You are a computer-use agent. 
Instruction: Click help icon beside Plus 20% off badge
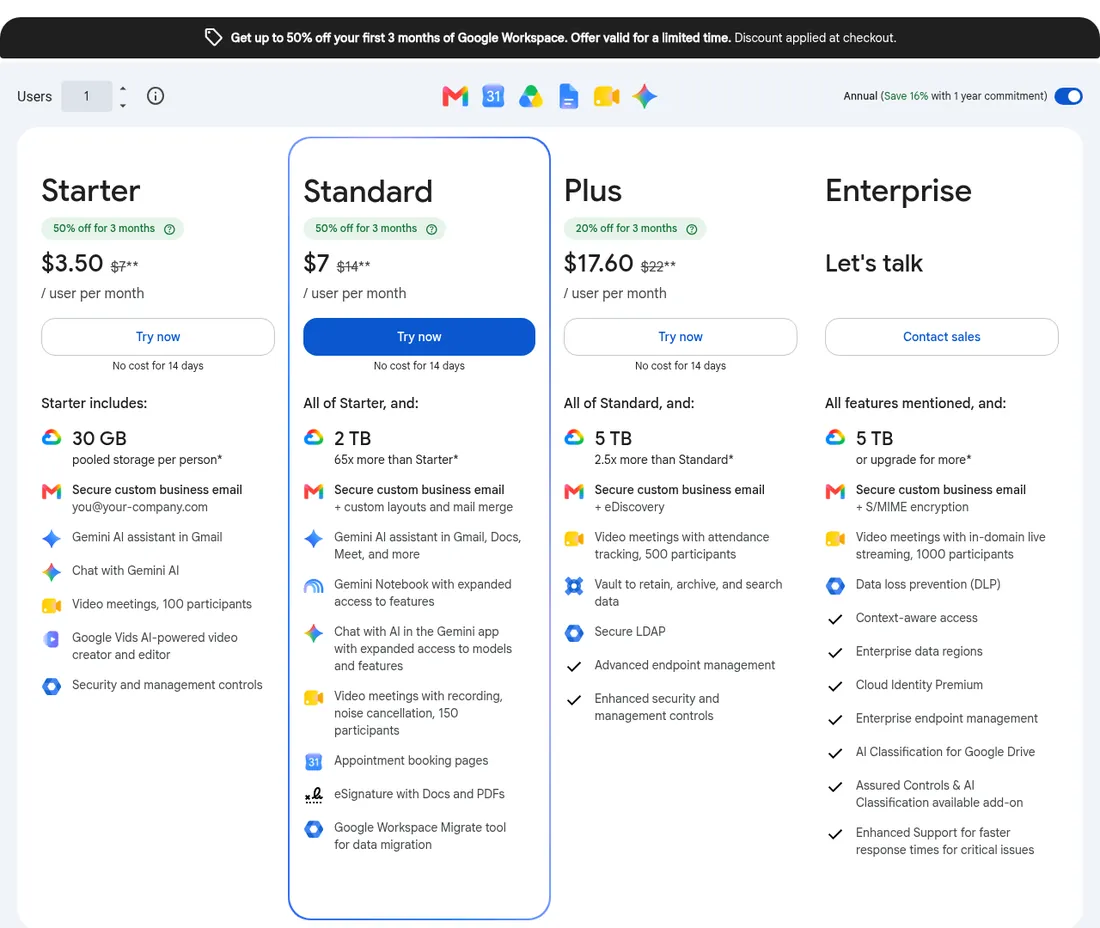pyautogui.click(x=692, y=229)
